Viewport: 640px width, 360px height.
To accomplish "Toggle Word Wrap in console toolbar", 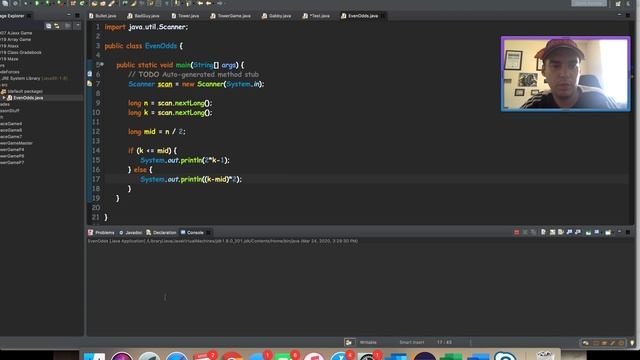I will (561, 232).
